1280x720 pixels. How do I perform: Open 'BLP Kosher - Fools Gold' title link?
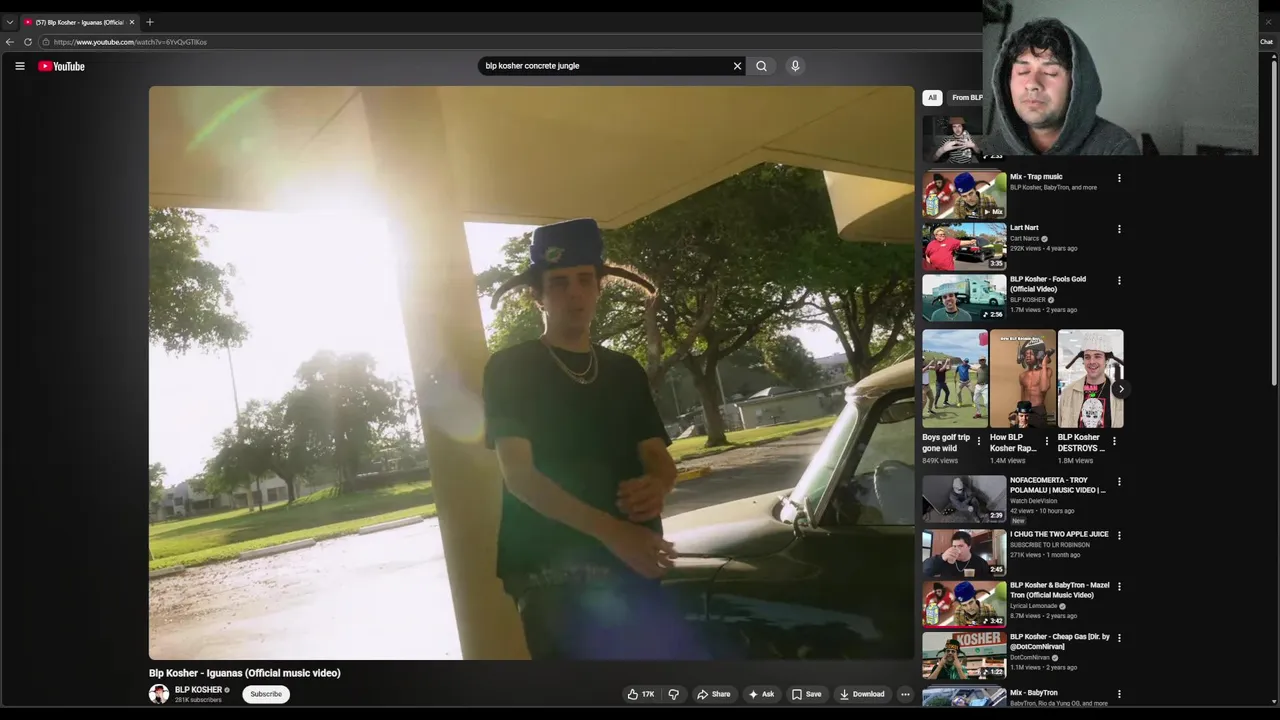pyautogui.click(x=1048, y=284)
